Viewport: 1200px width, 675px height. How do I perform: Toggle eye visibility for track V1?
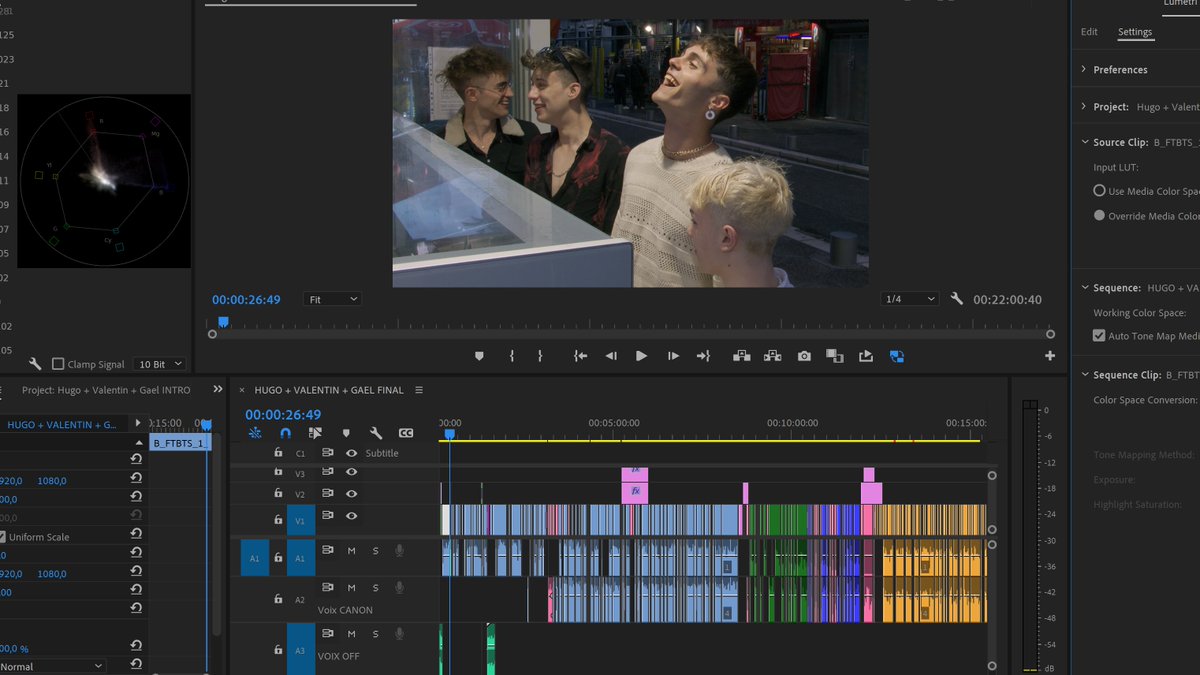tap(351, 516)
